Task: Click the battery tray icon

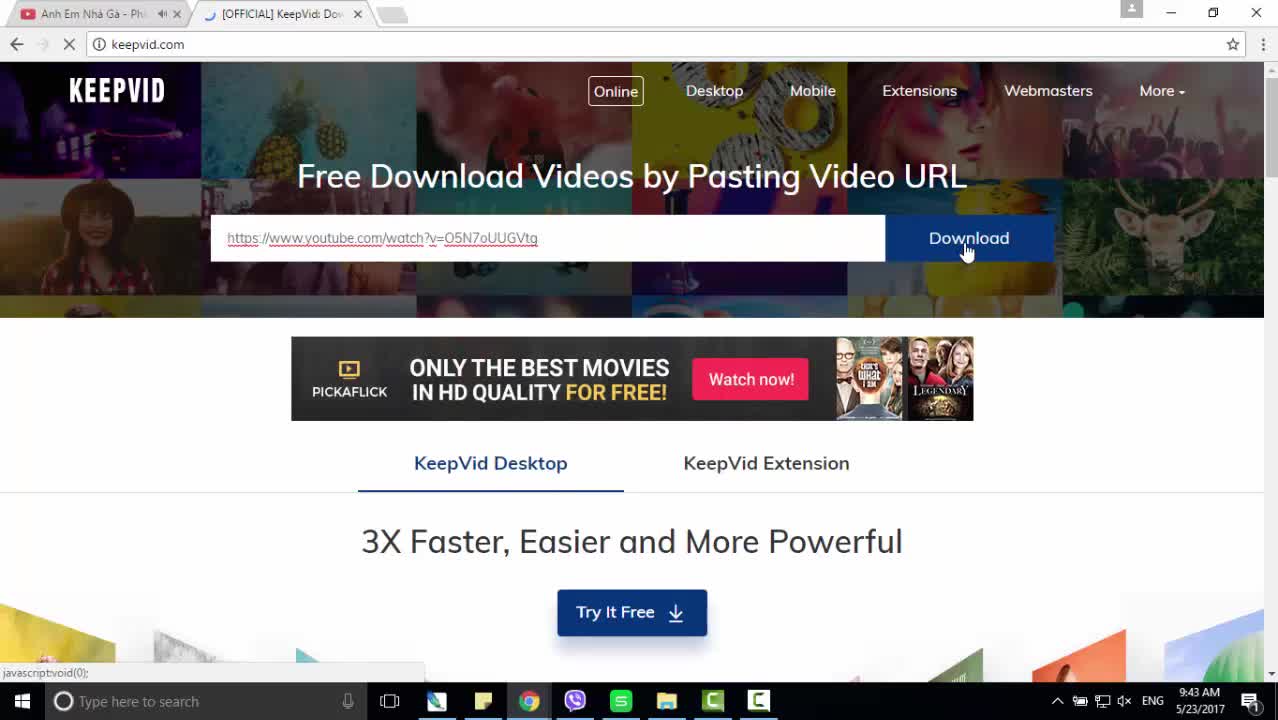Action: pos(1080,701)
